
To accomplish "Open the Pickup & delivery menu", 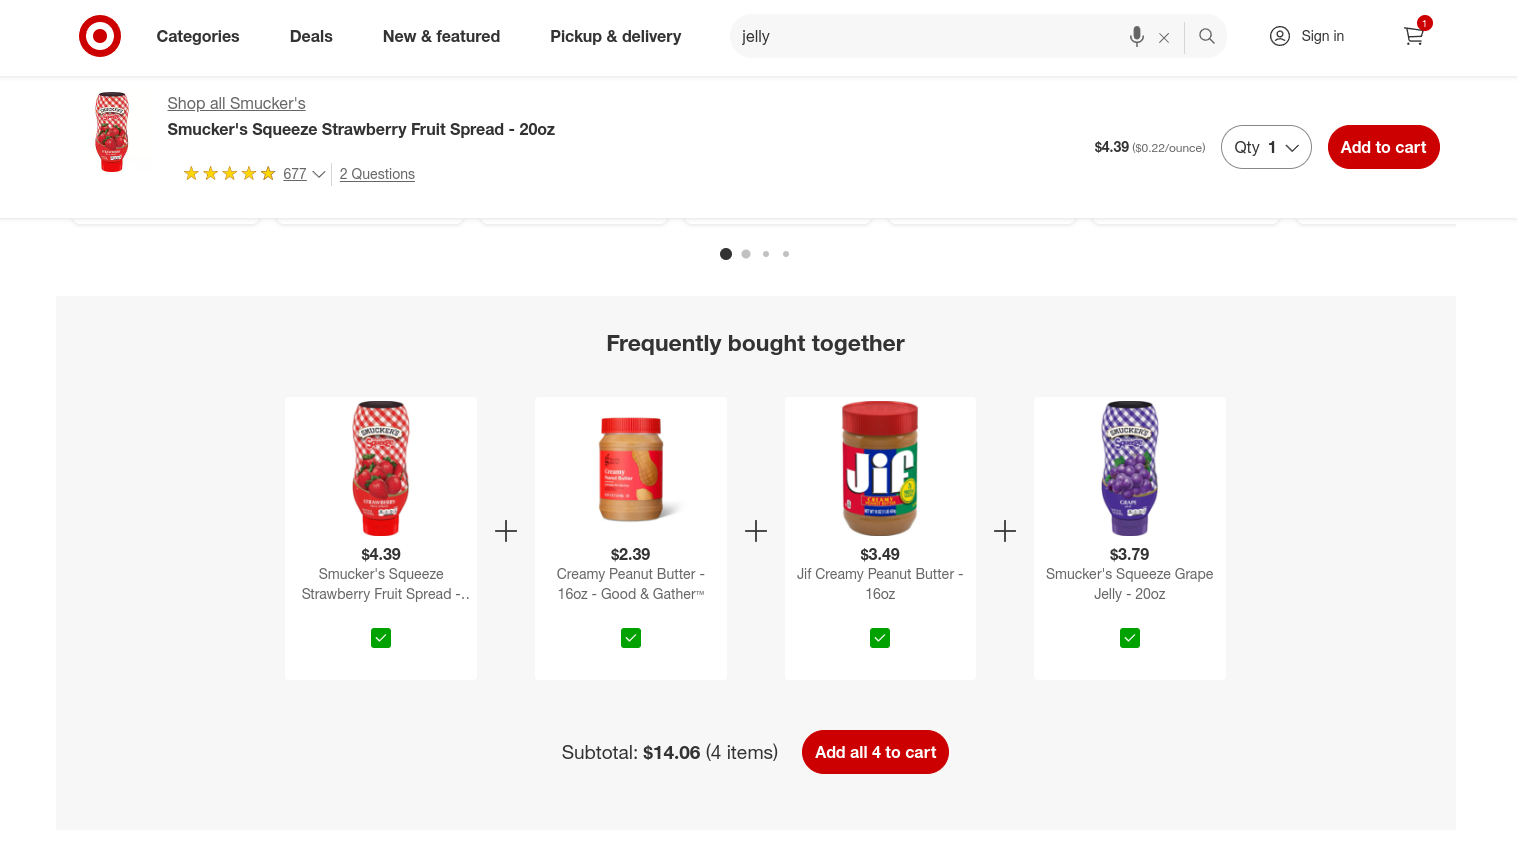I will click(x=615, y=36).
